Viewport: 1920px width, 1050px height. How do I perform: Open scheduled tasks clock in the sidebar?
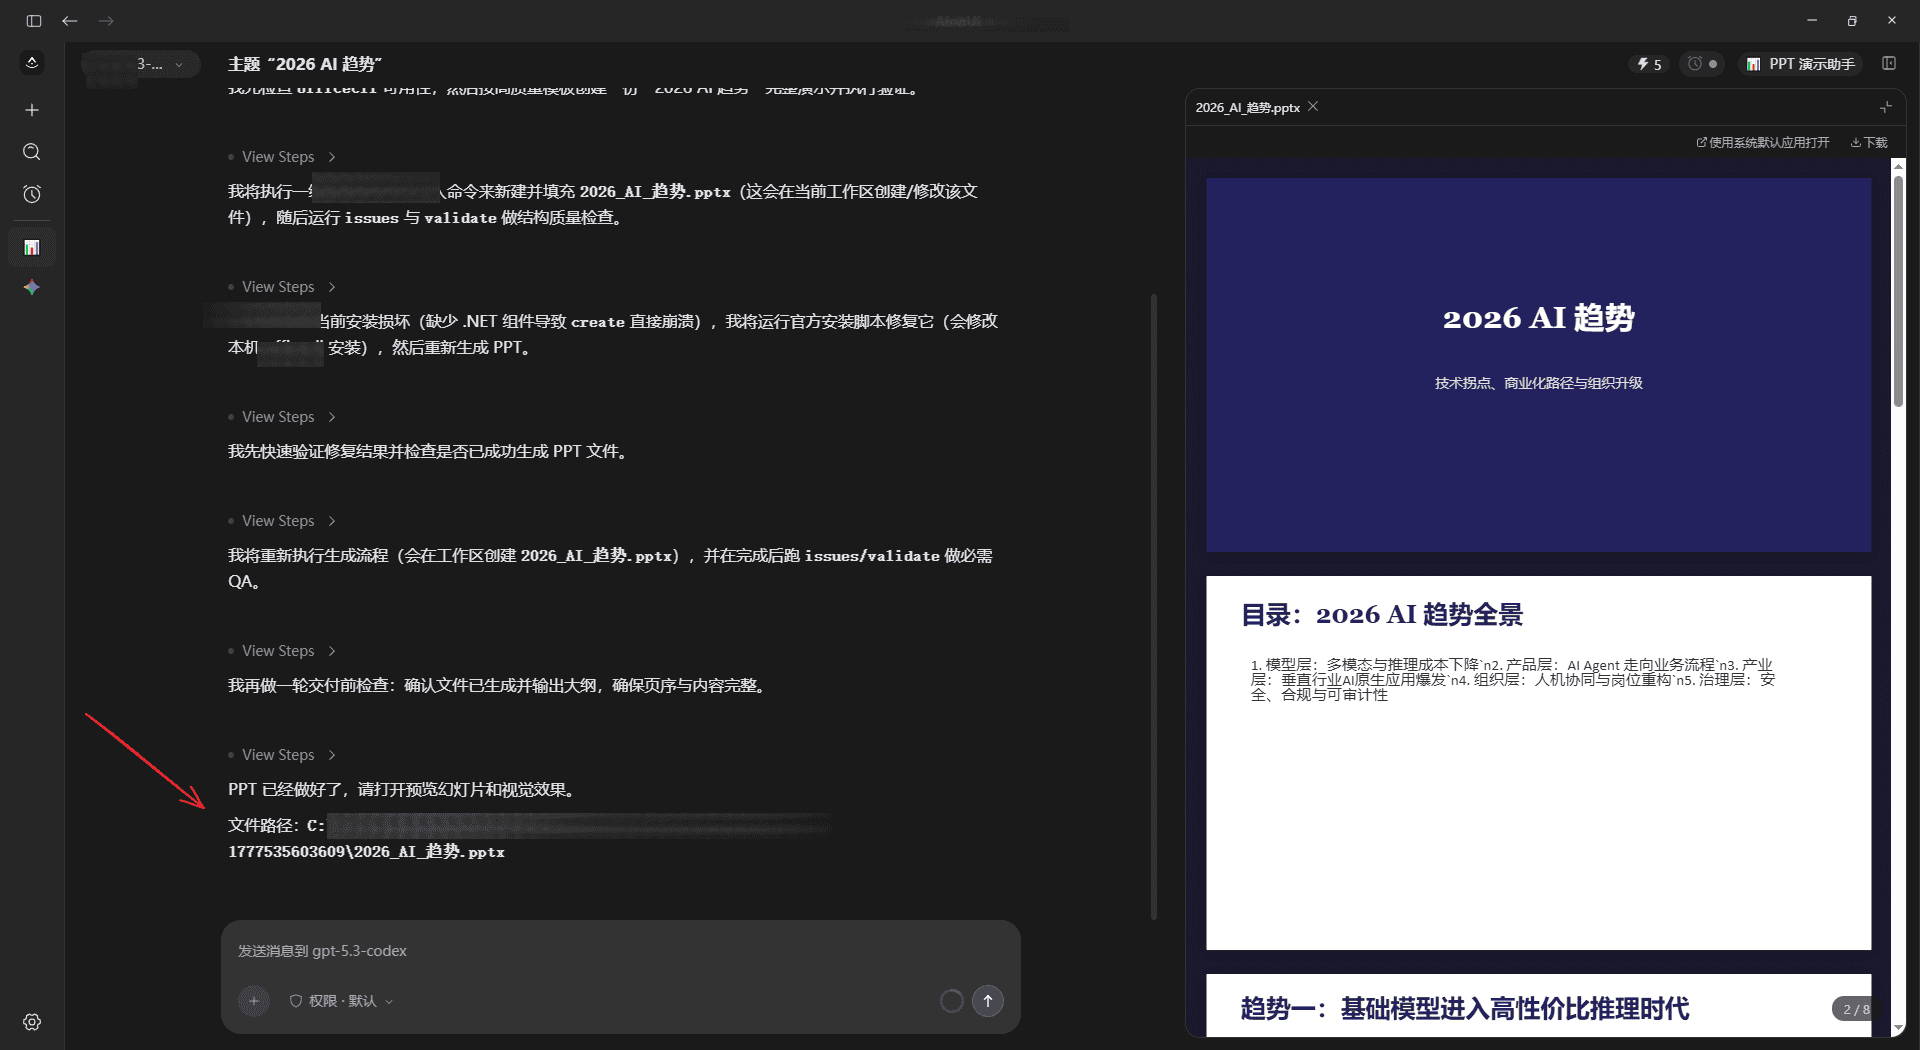coord(32,195)
